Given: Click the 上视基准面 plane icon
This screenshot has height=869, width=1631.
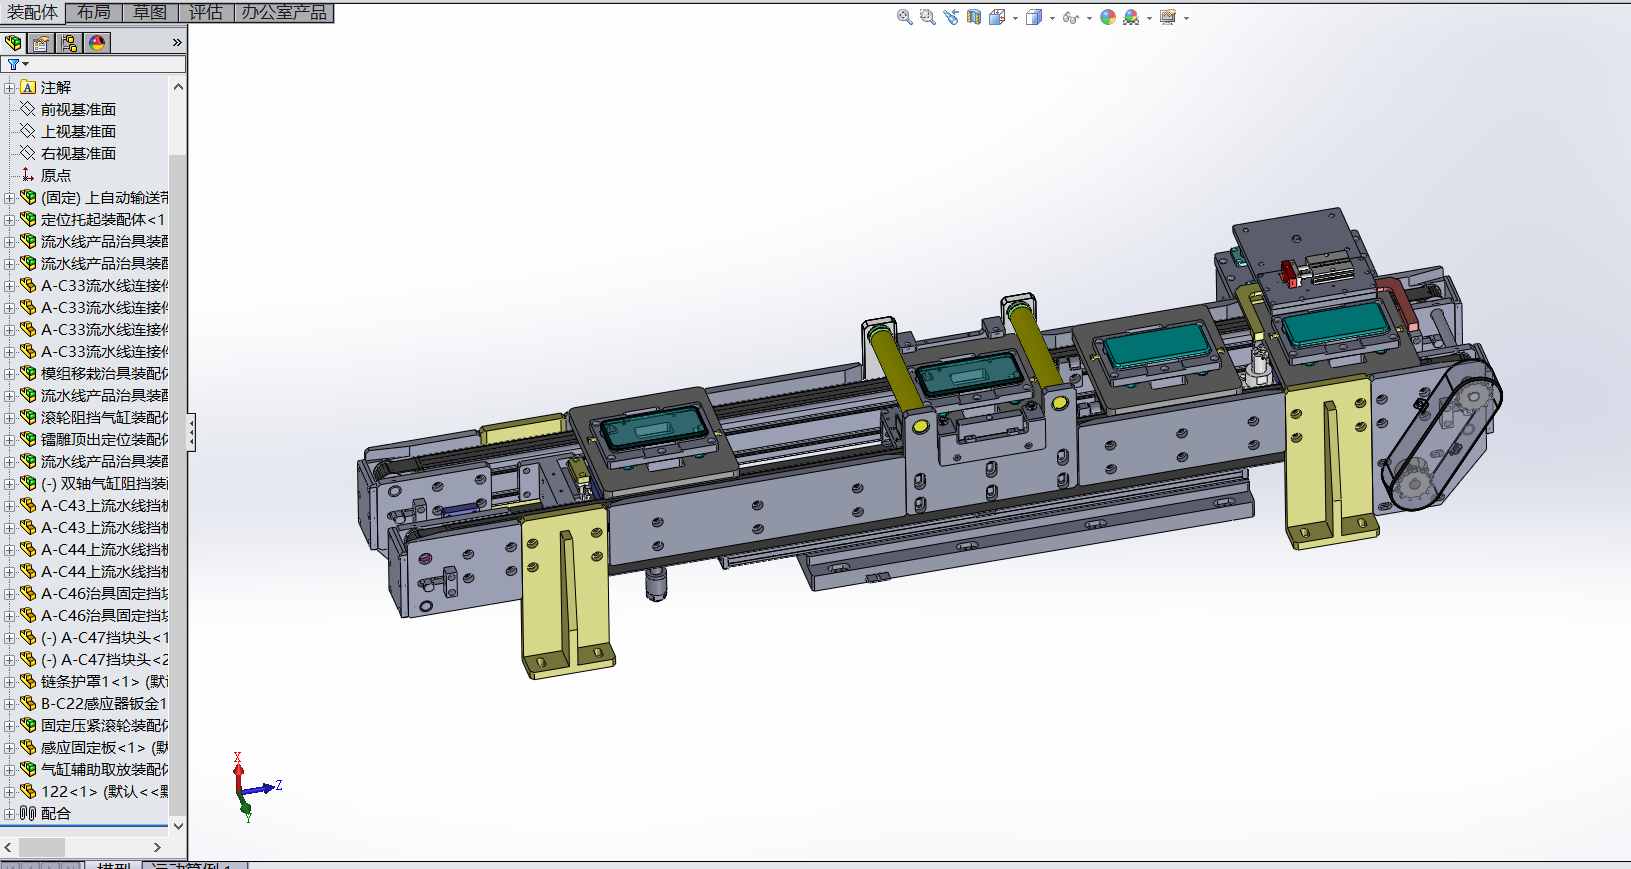Looking at the screenshot, I should click(x=28, y=131).
